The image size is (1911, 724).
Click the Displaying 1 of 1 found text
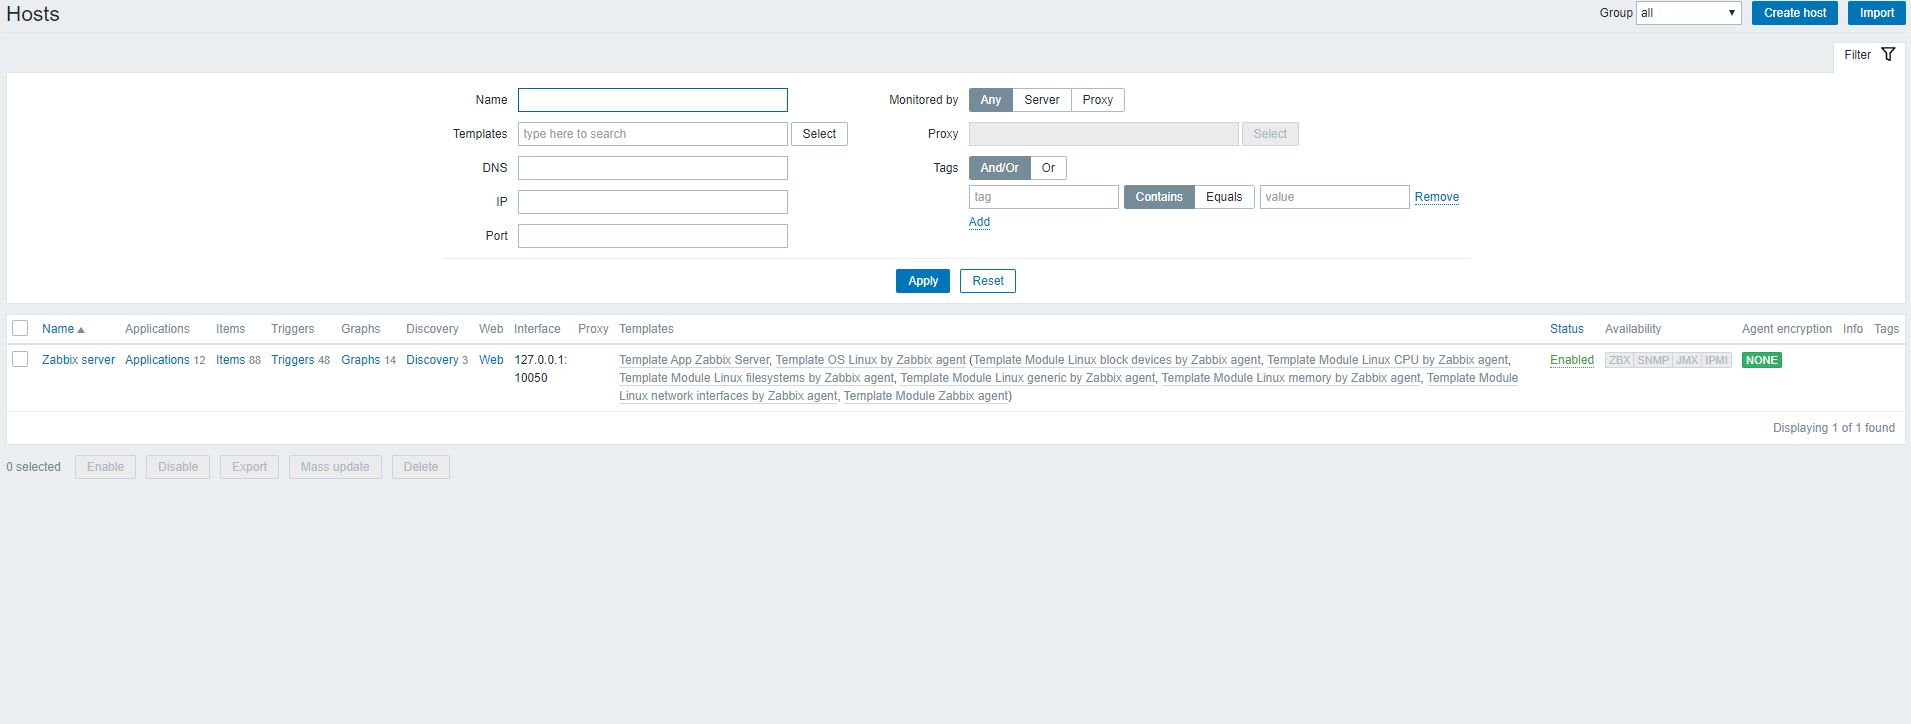click(x=1834, y=428)
